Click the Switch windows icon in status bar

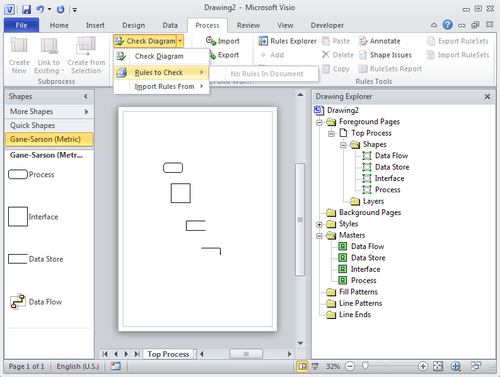coord(476,366)
